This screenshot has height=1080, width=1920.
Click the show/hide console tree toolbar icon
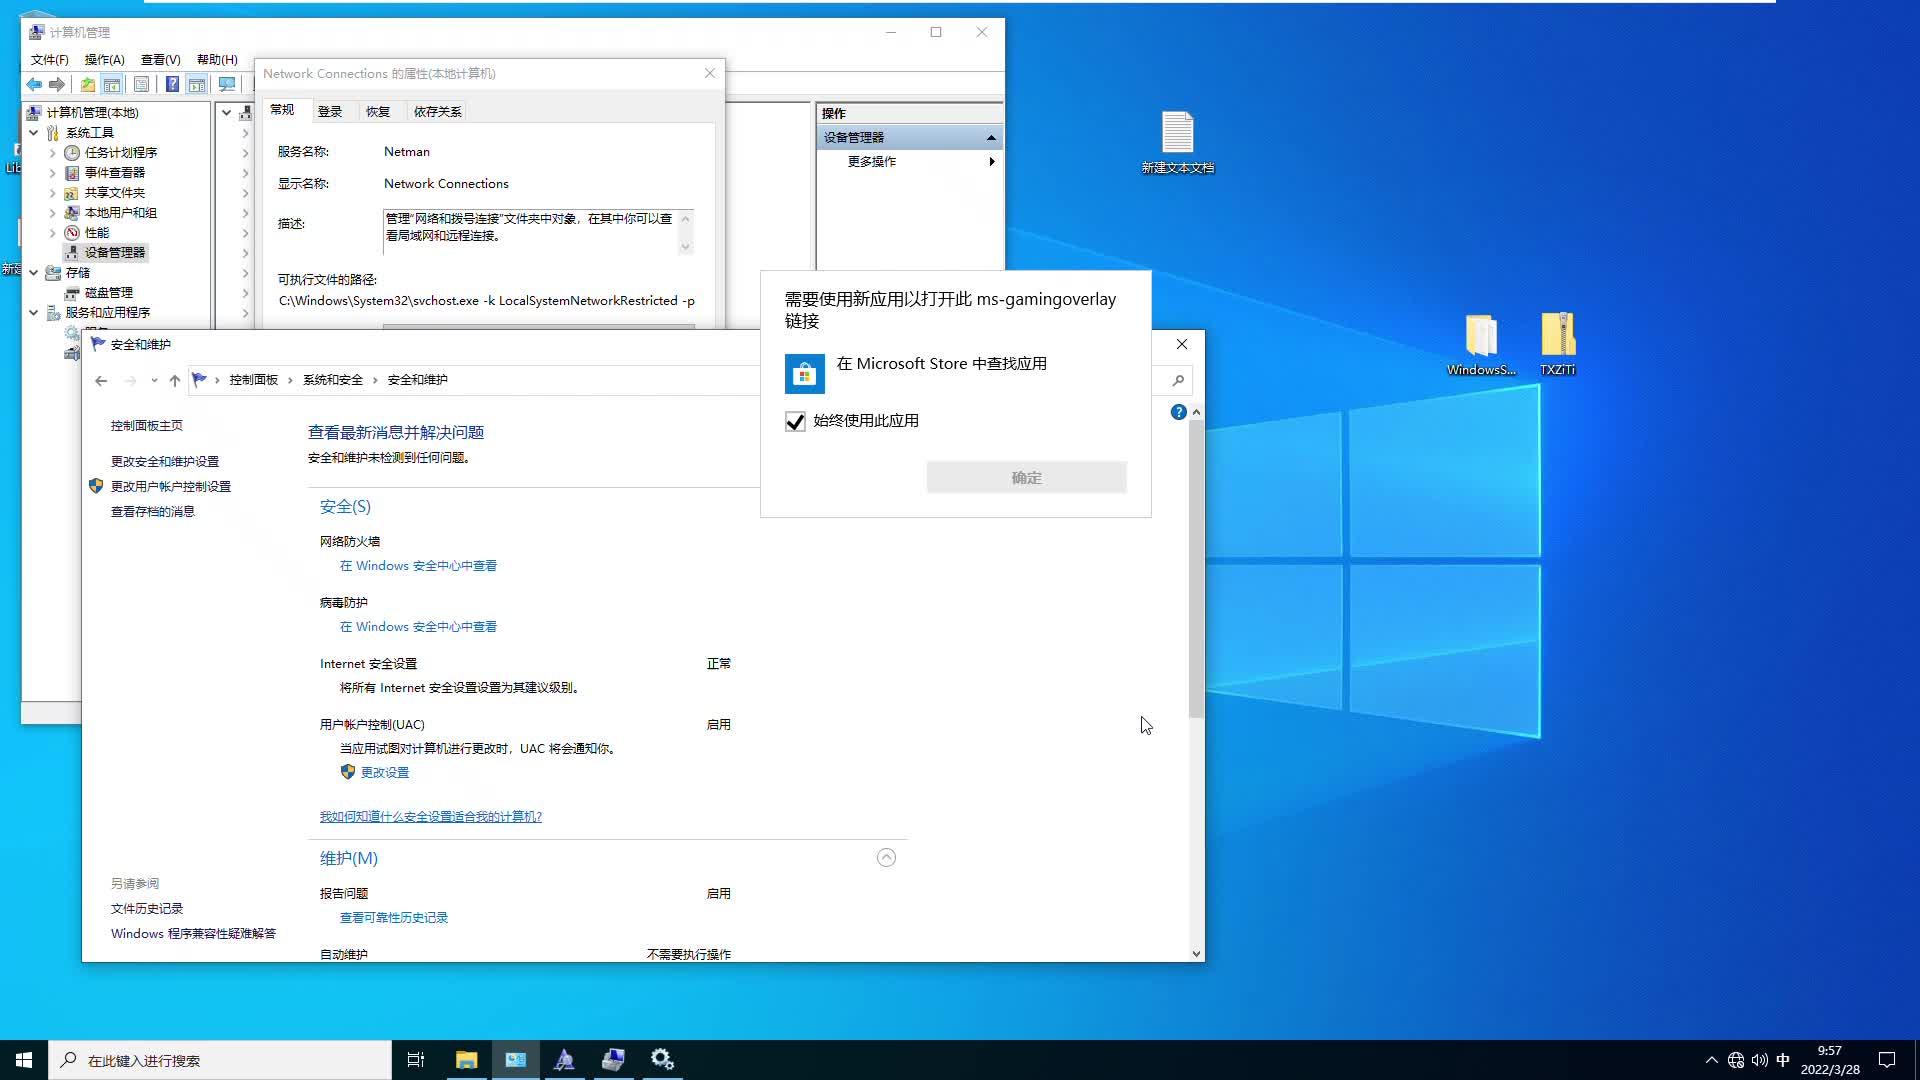tap(112, 84)
